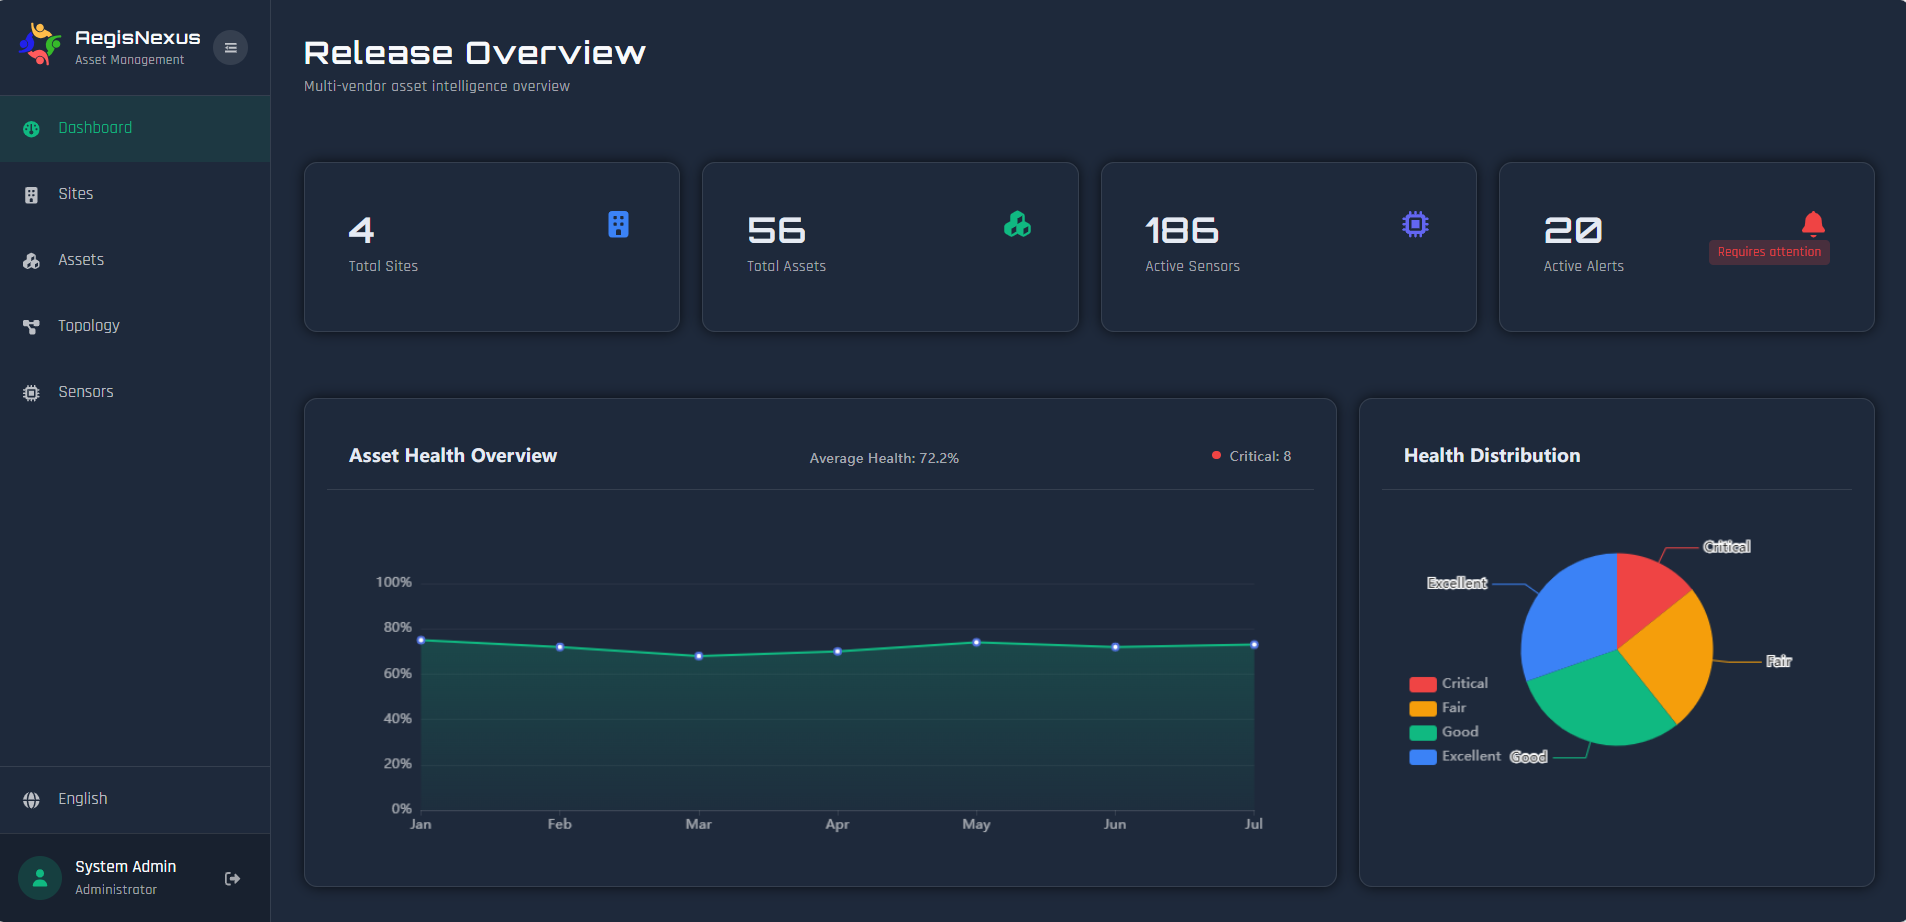The height and width of the screenshot is (922, 1906).
Task: Click the Assets cubes icon in sidebar
Action: tap(32, 261)
